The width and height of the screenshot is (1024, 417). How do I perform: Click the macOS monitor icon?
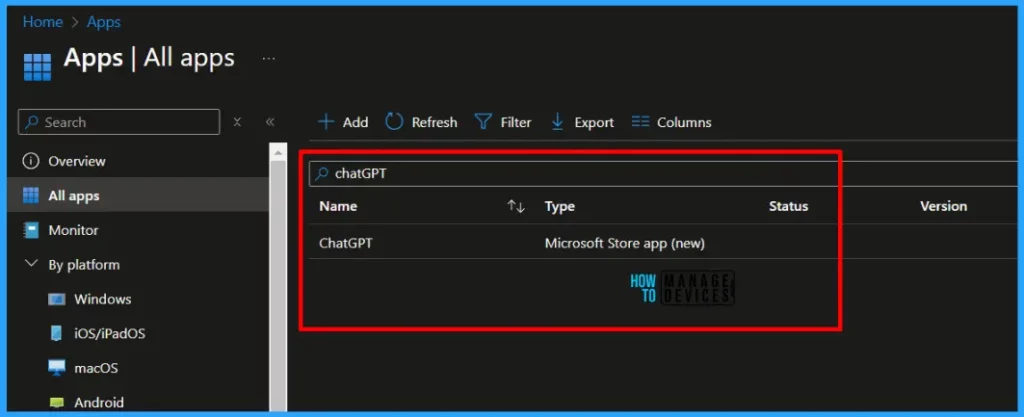tap(57, 367)
